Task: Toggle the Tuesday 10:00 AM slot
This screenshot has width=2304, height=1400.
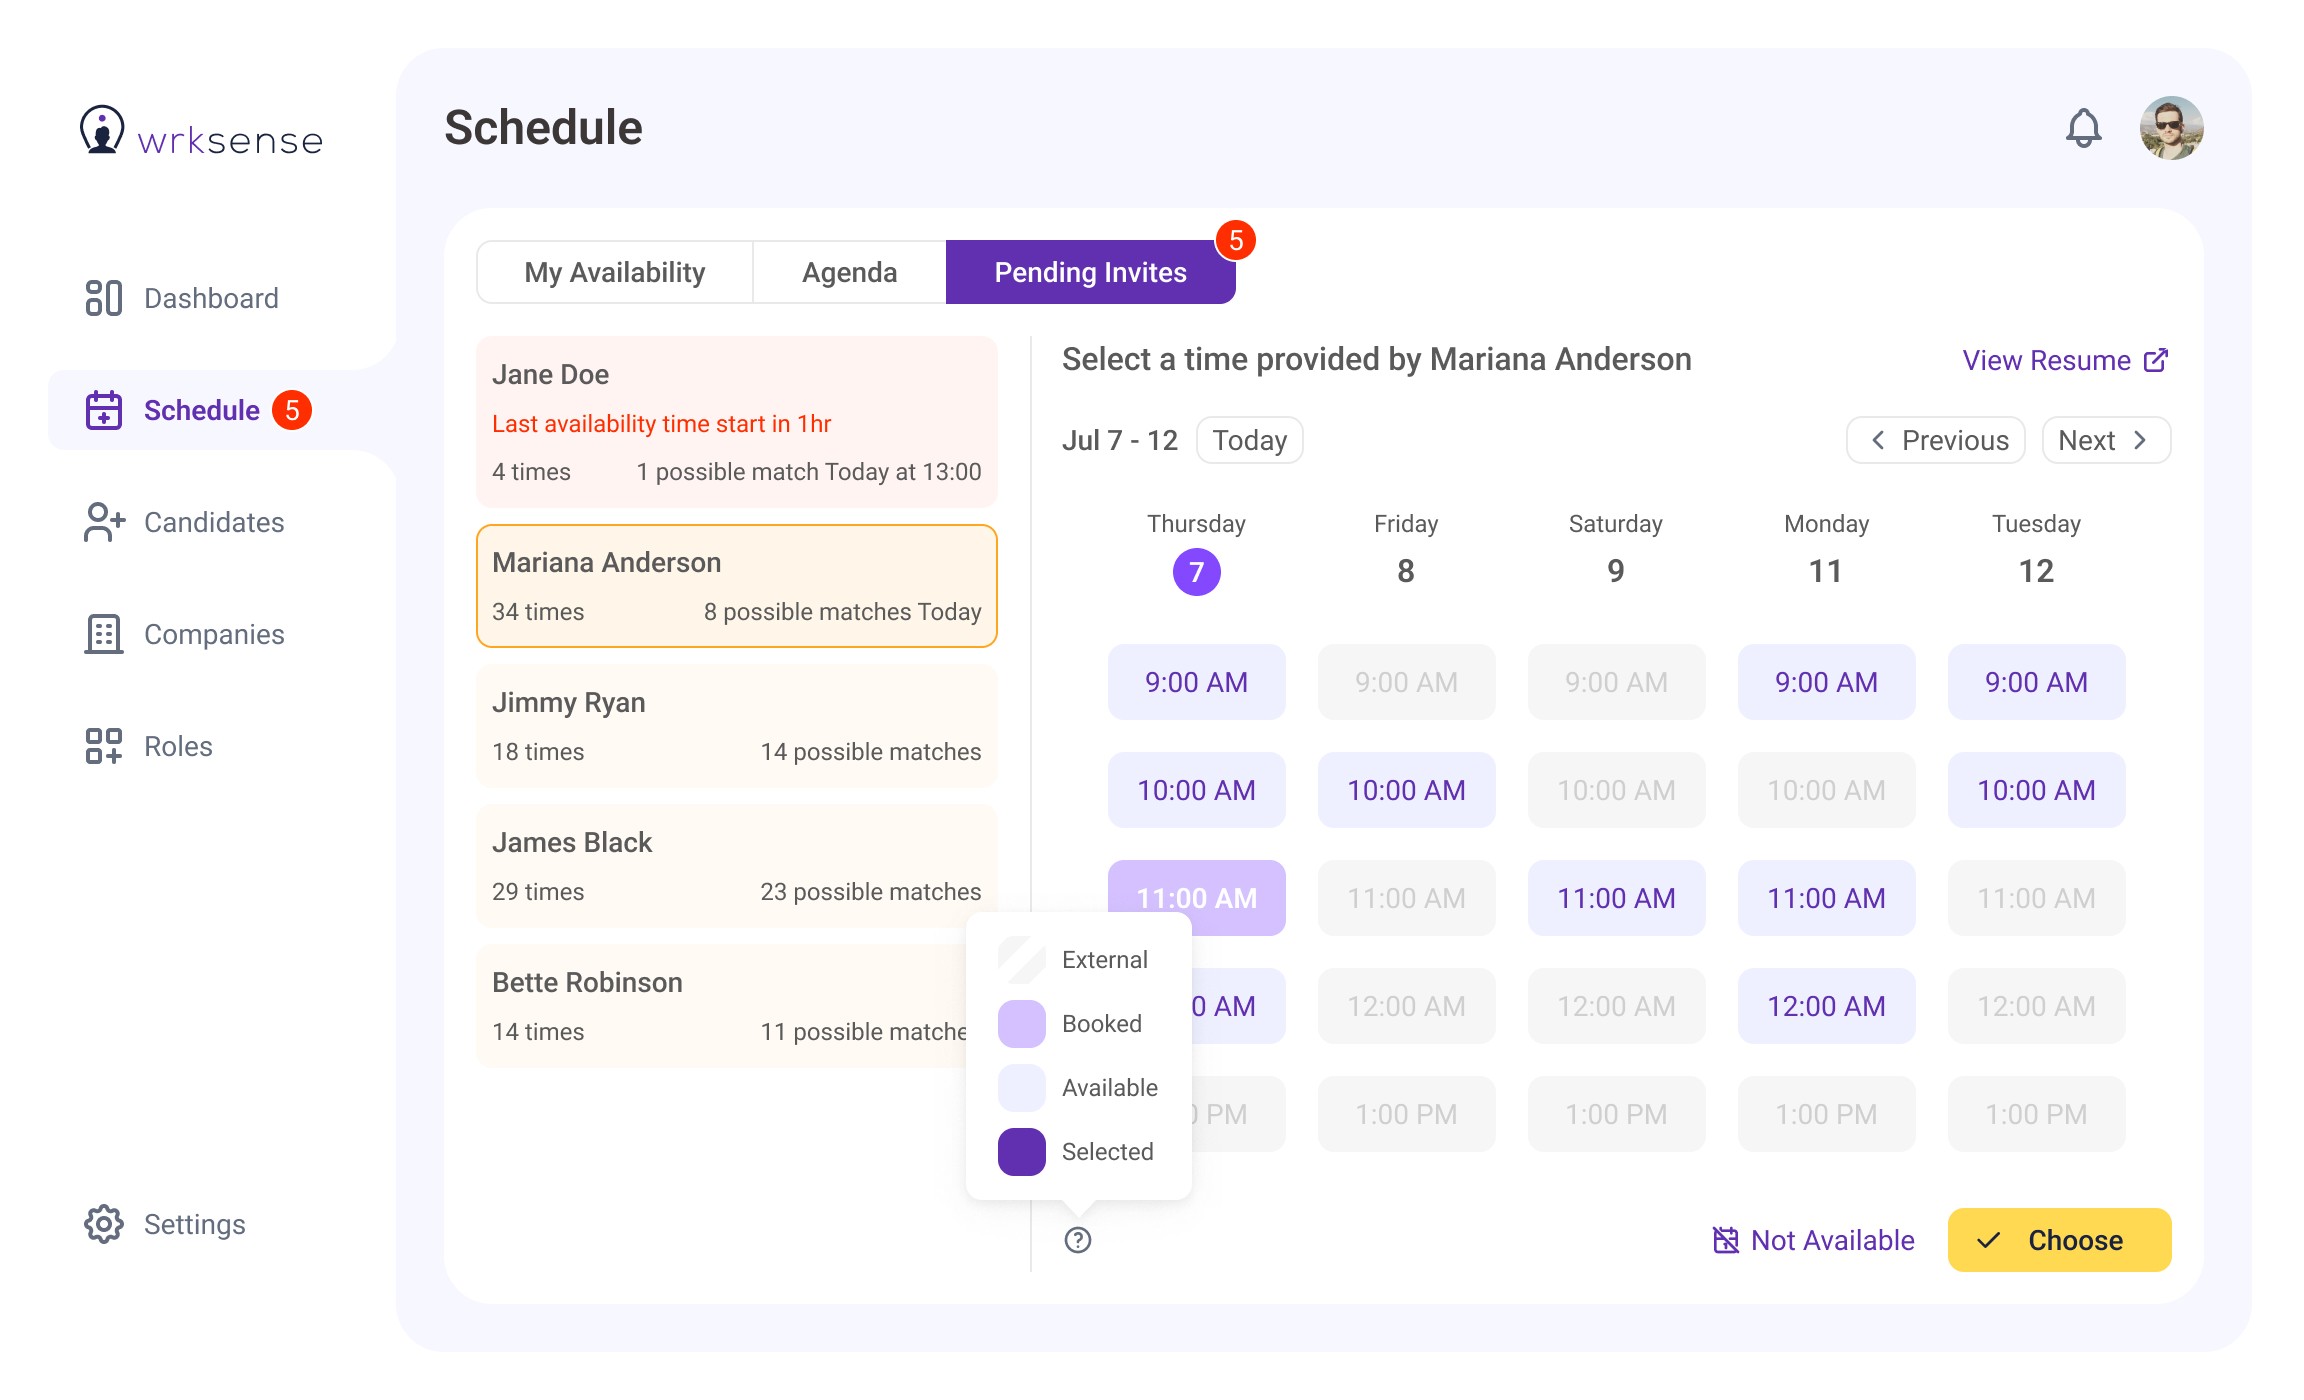Action: coord(2036,790)
